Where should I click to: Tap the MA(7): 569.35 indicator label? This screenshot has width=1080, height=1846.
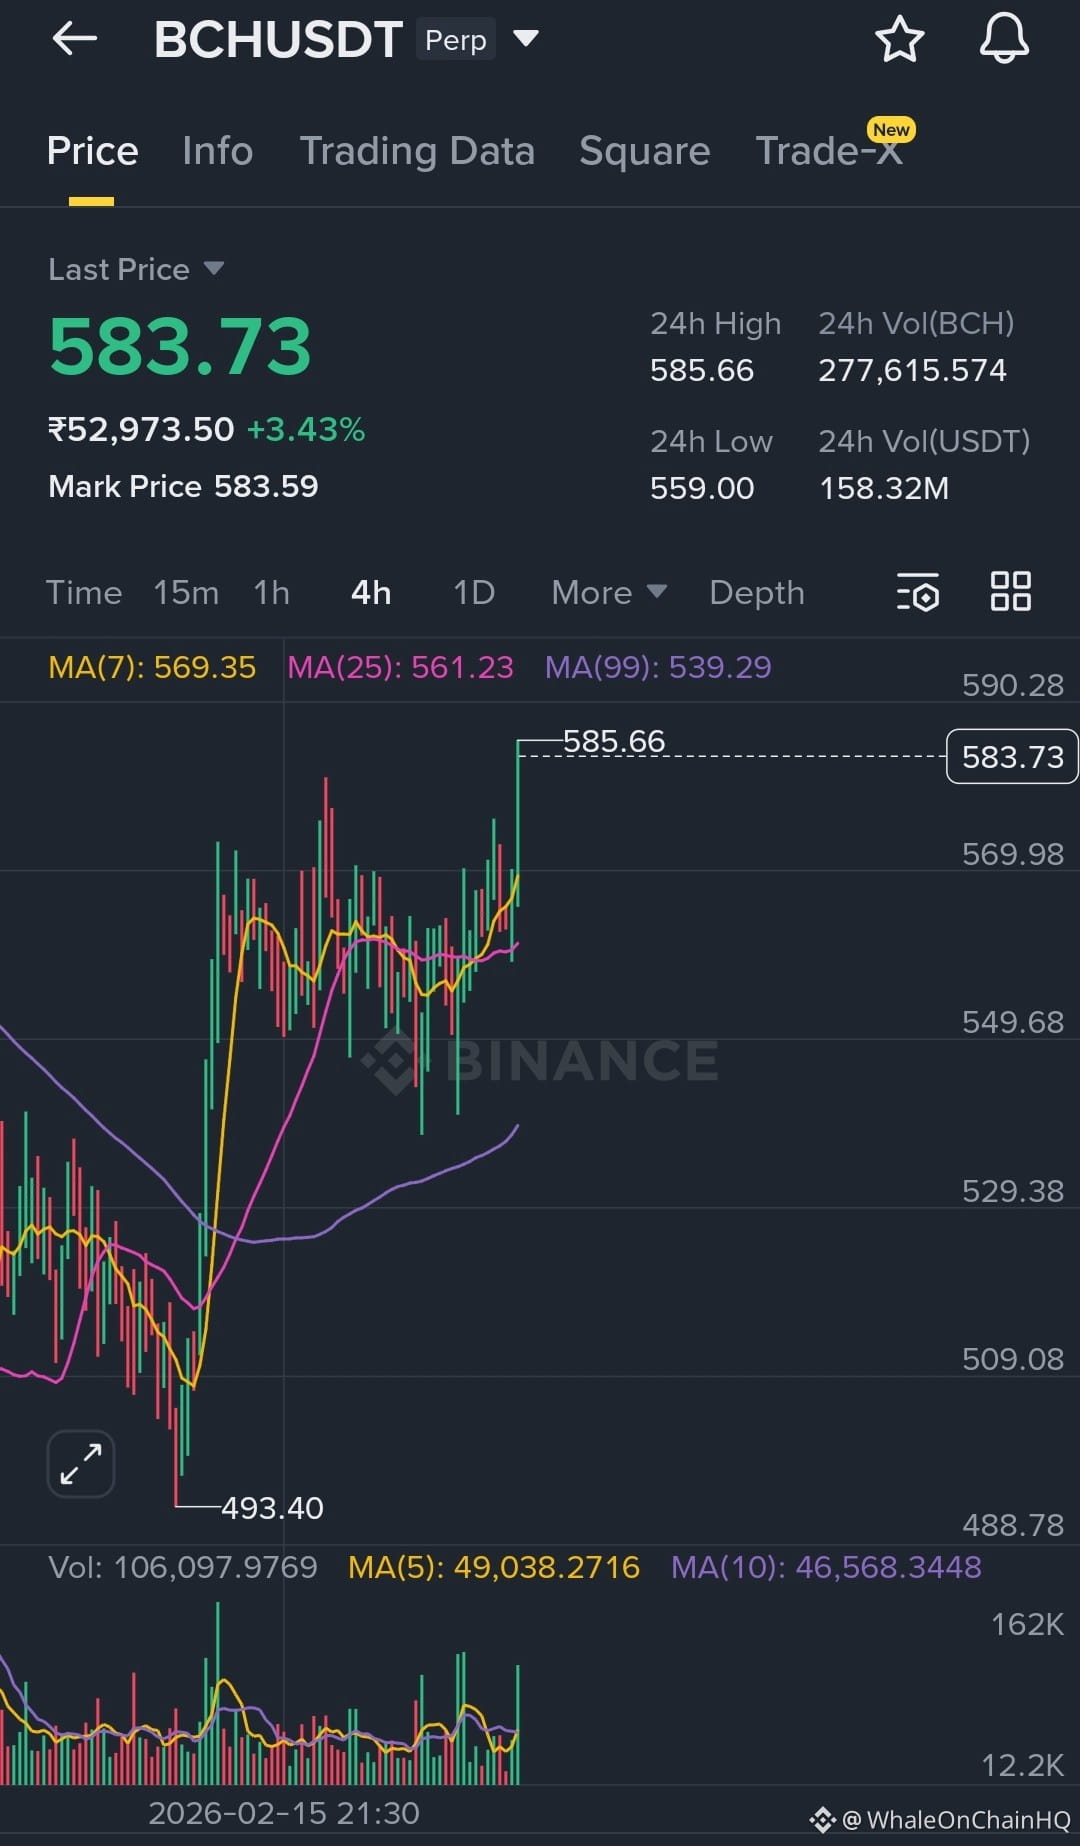point(152,667)
